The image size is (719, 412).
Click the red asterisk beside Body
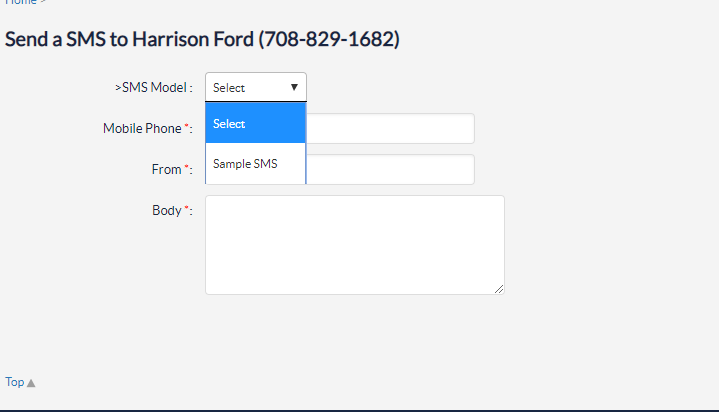click(187, 208)
